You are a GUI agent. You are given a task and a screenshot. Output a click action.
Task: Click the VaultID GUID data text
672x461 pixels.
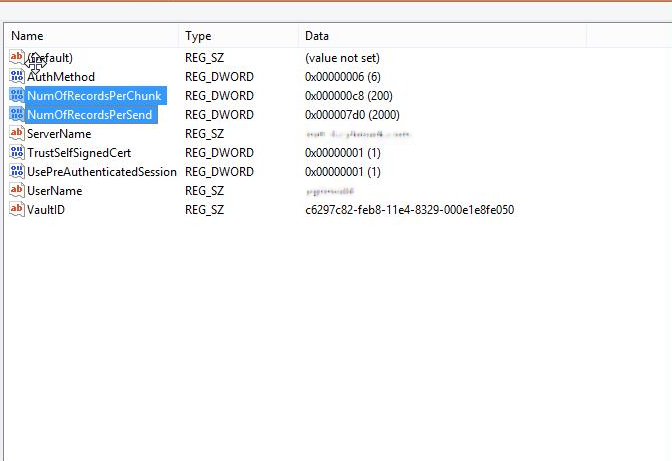(x=409, y=210)
